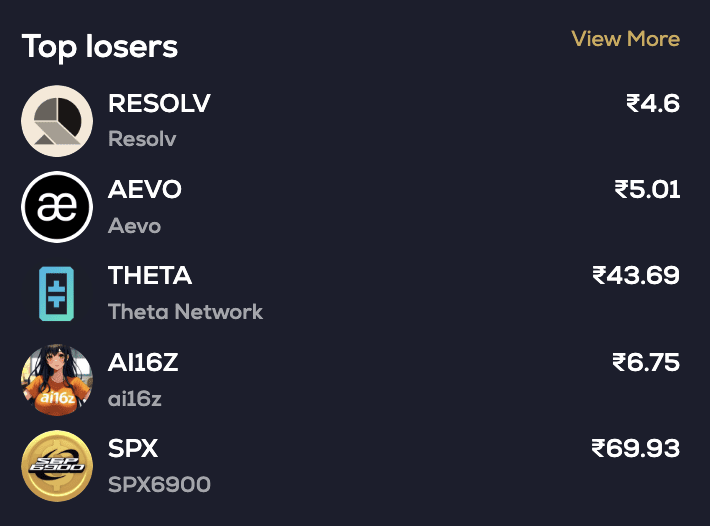Select the AEVO ticker name
710x526 pixels.
tap(145, 189)
